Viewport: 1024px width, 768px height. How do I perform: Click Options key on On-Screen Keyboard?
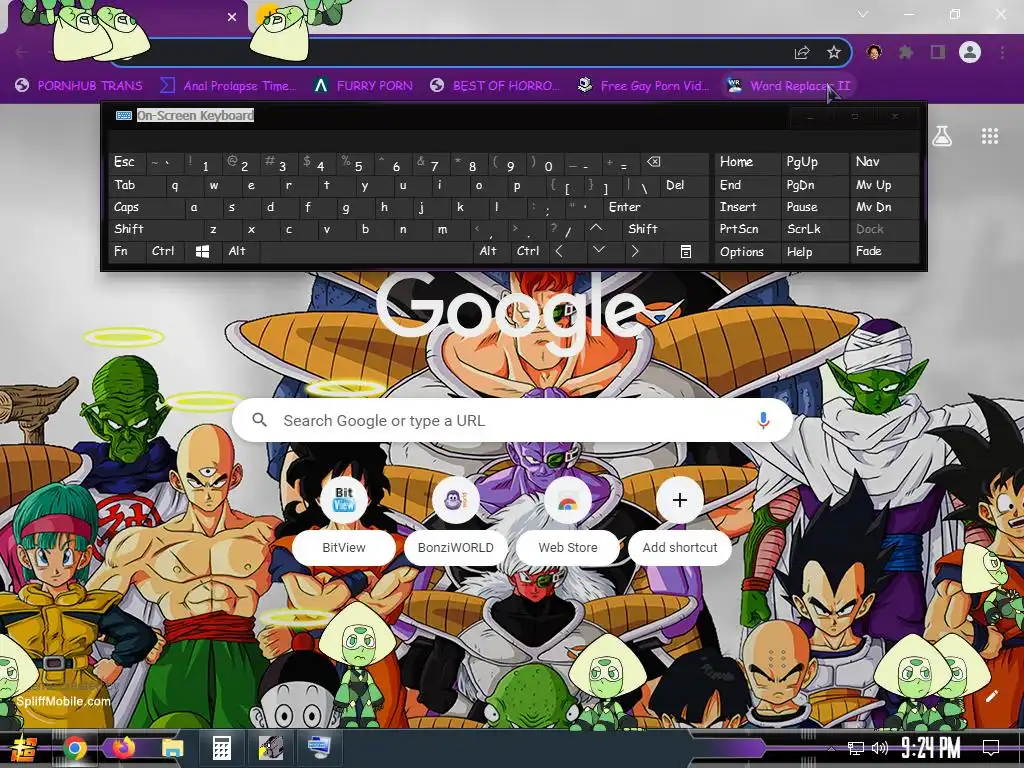point(747,251)
